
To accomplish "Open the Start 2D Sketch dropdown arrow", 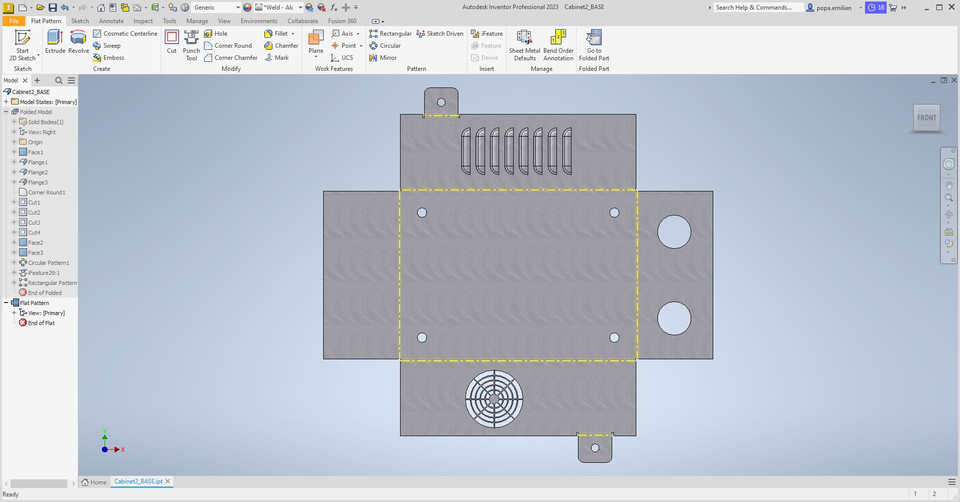I will click(x=39, y=56).
